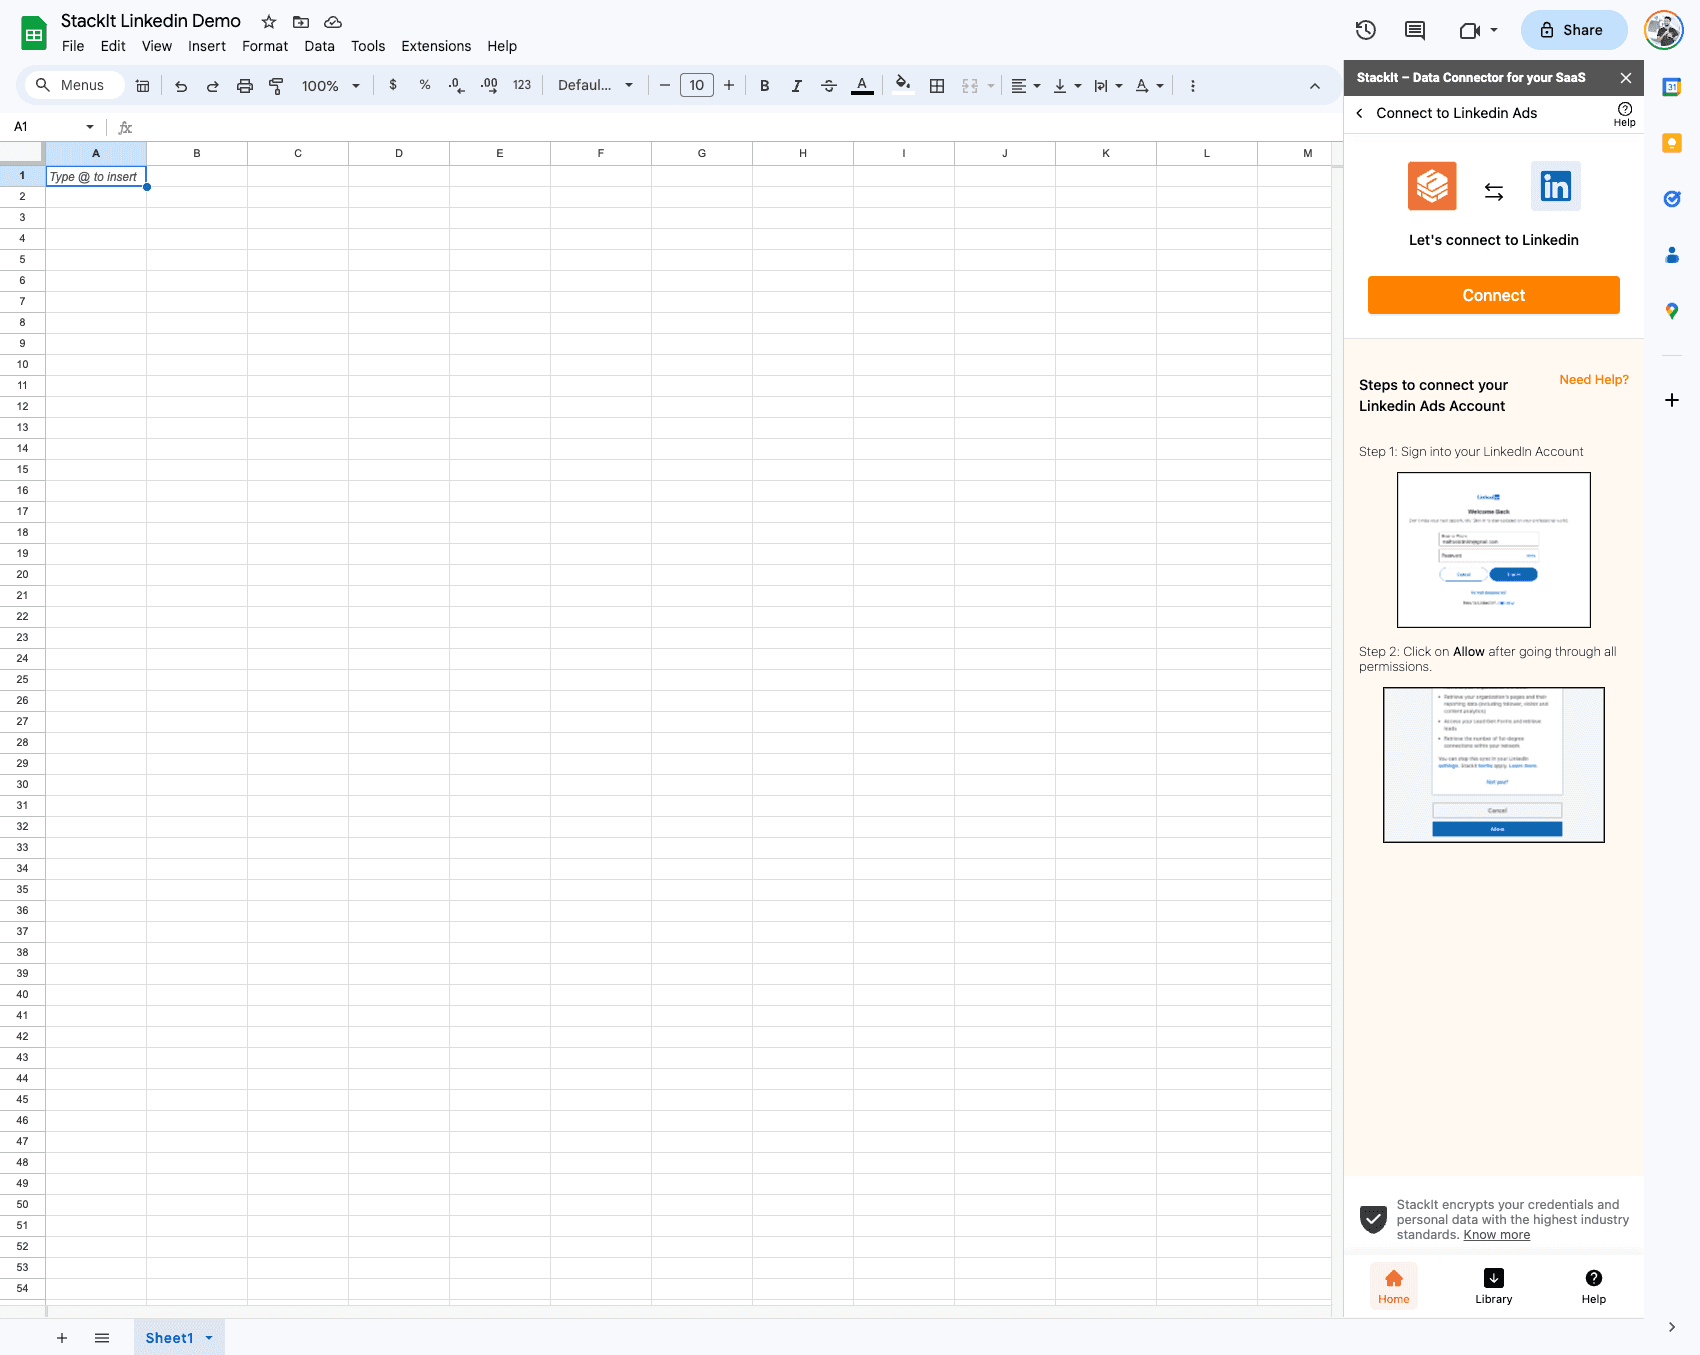Open more number formats 123
Screen dimensions: 1700x1355
pyautogui.click(x=522, y=85)
